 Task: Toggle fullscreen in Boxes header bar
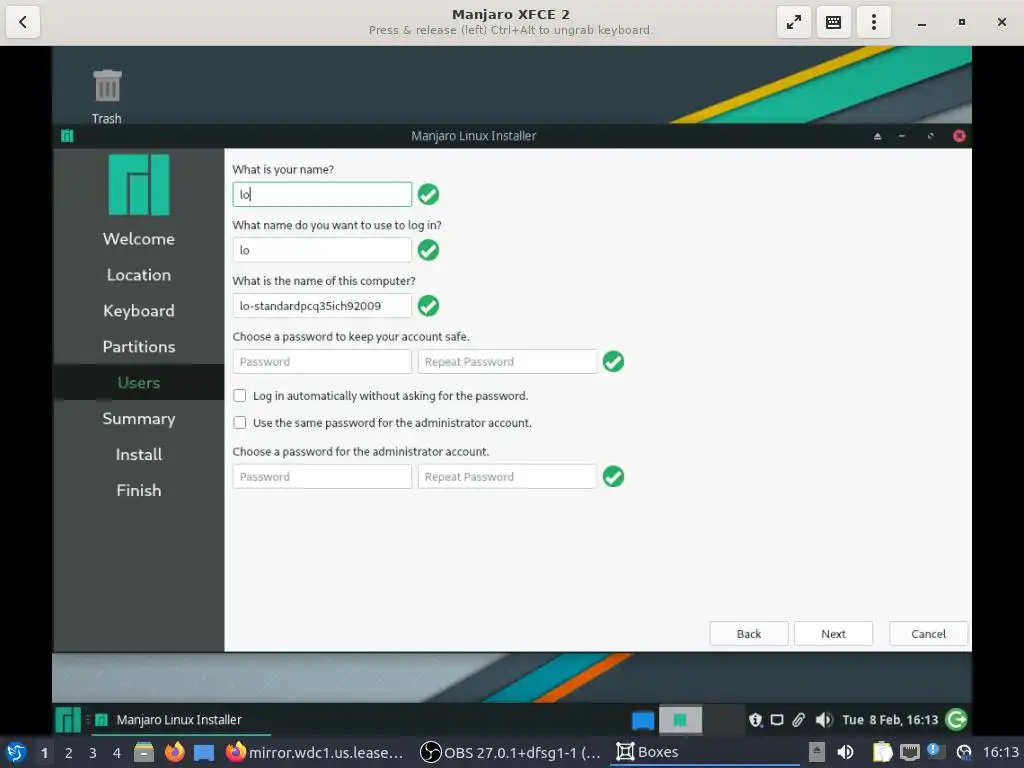793,22
